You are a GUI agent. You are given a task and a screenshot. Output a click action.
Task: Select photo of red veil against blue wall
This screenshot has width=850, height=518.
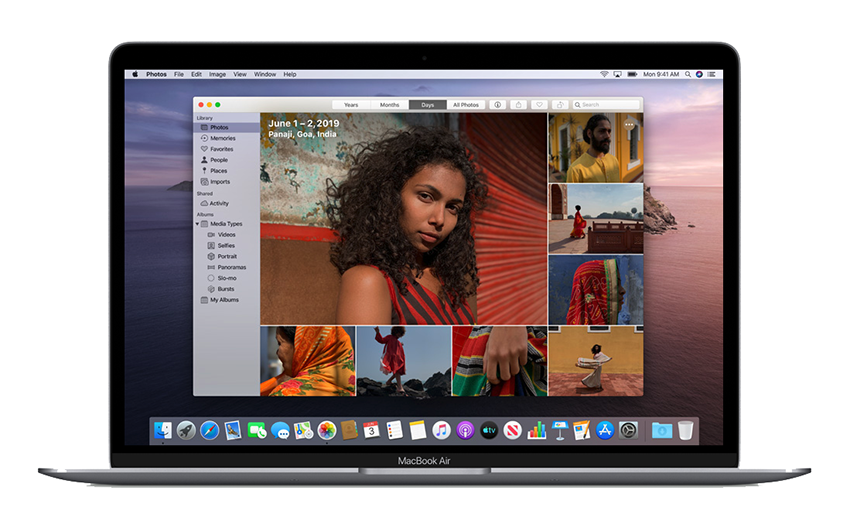point(596,290)
